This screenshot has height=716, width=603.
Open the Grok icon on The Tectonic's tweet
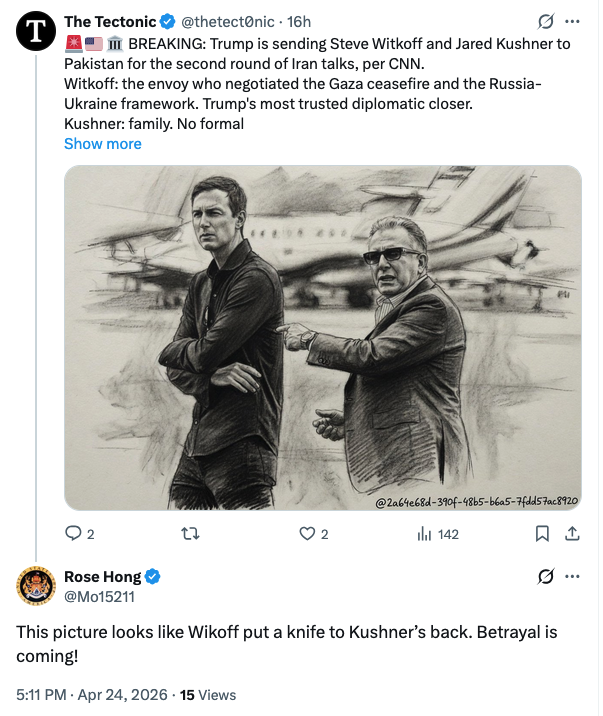pyautogui.click(x=546, y=21)
